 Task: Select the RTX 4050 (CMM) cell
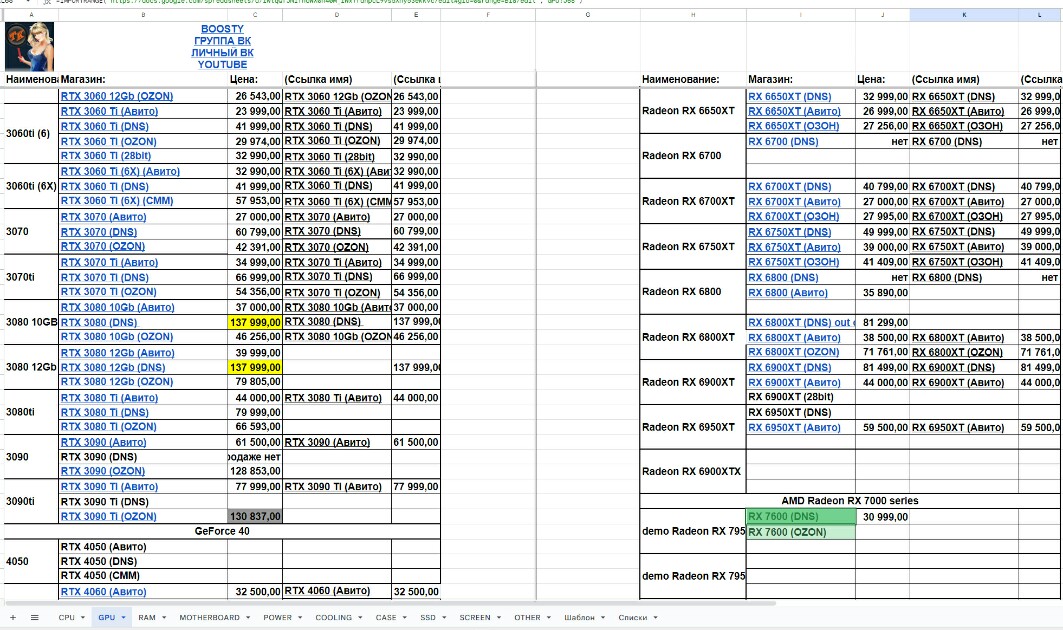click(x=143, y=576)
